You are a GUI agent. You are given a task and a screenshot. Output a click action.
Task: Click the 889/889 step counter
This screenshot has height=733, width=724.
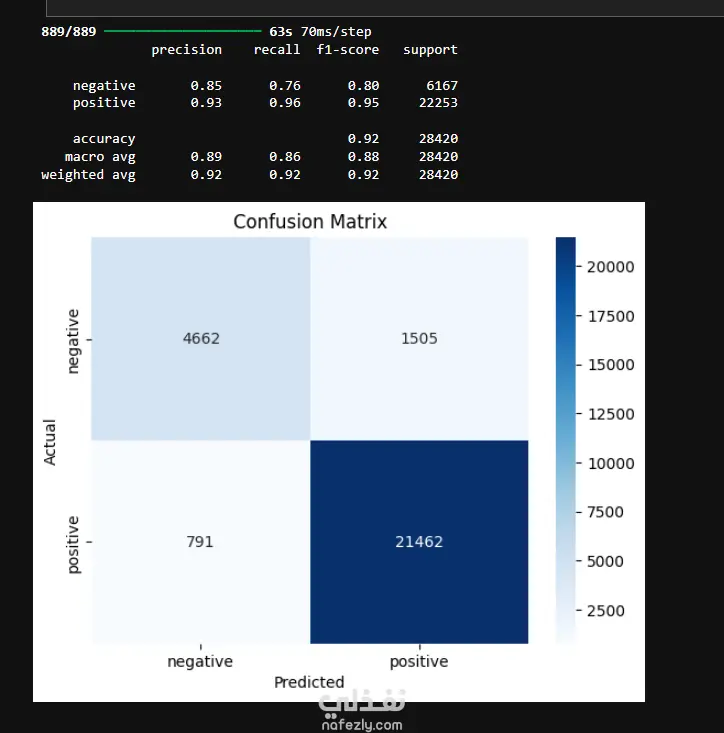click(68, 31)
